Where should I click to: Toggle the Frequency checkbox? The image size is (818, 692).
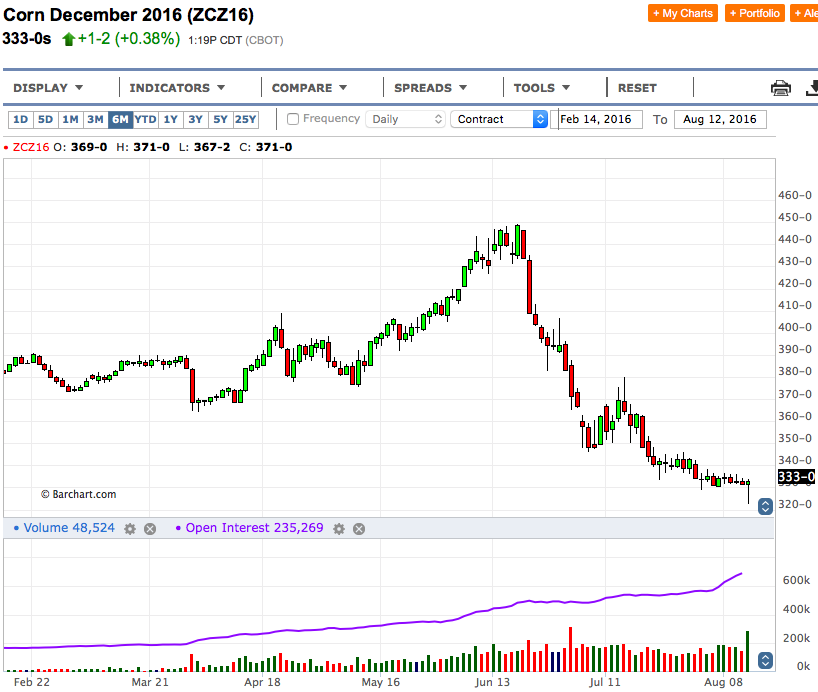coord(293,119)
